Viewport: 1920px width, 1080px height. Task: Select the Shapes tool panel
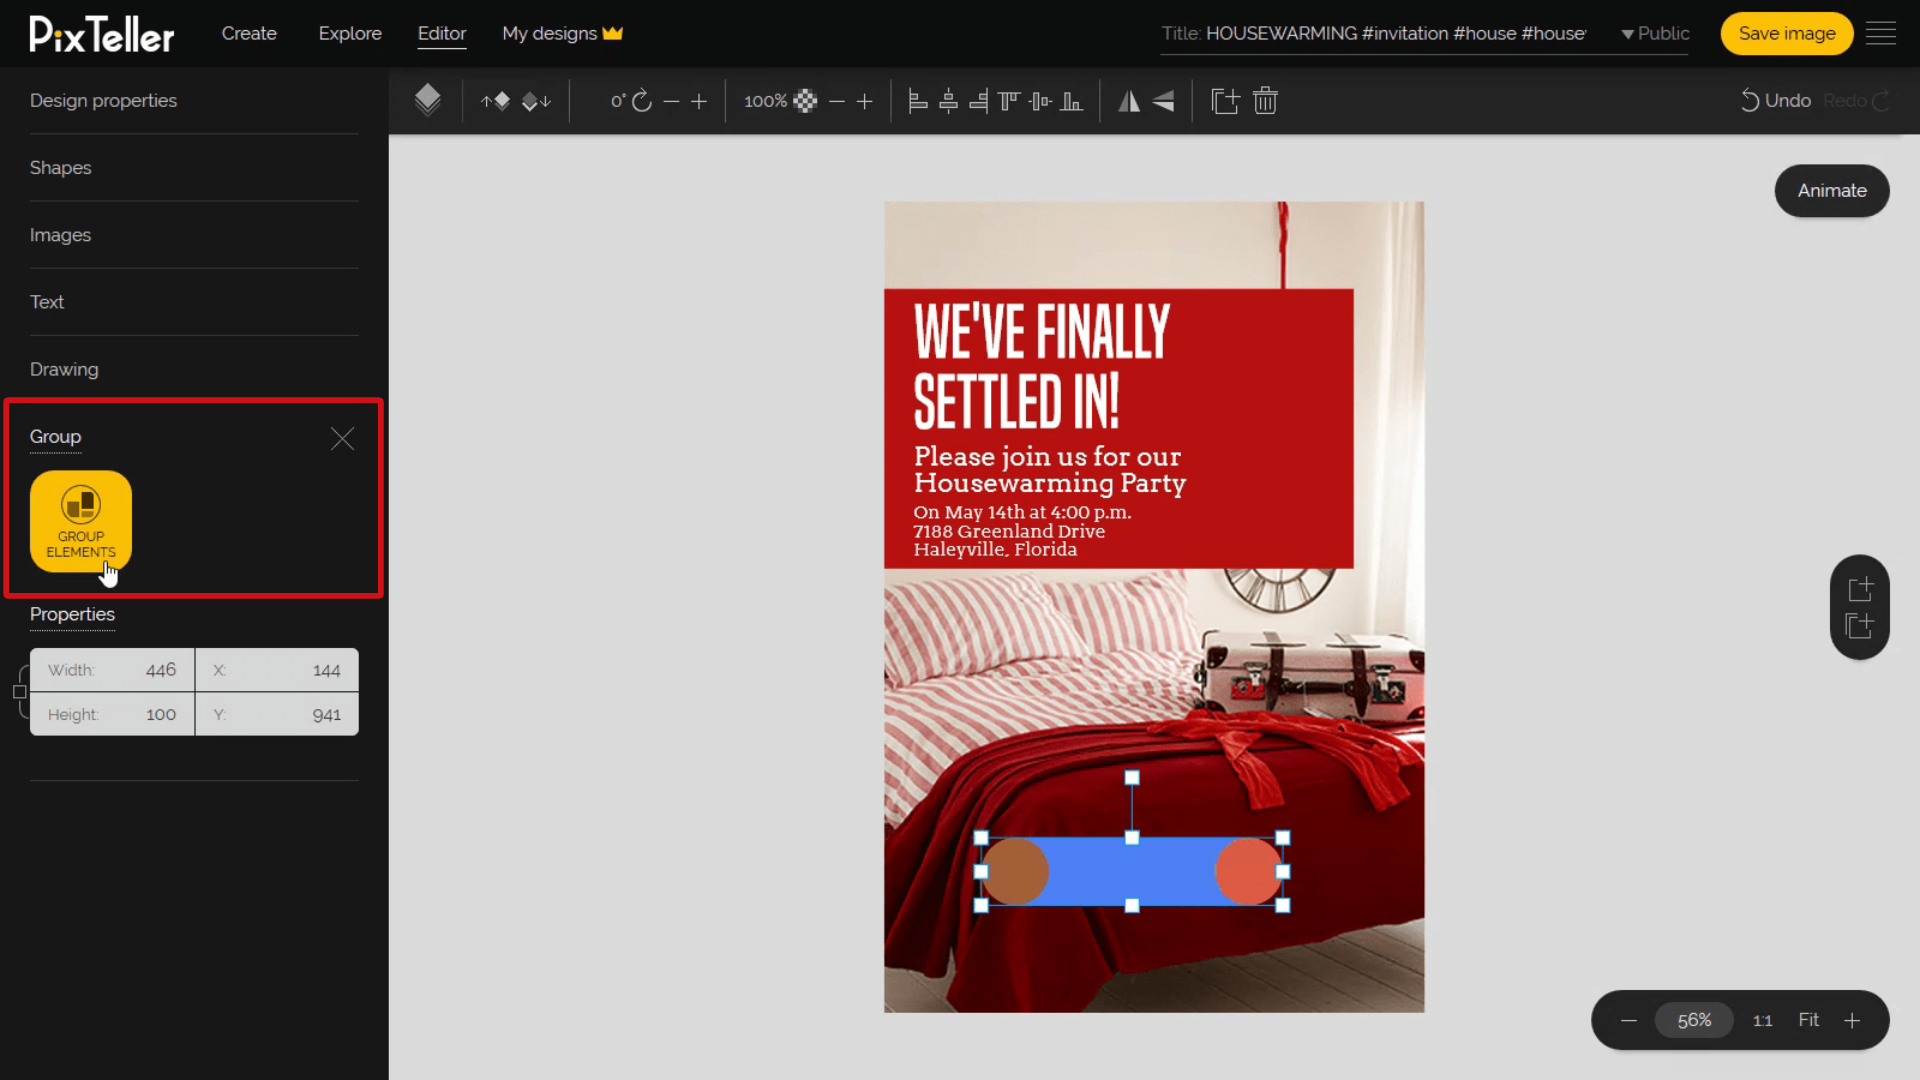[x=61, y=167]
